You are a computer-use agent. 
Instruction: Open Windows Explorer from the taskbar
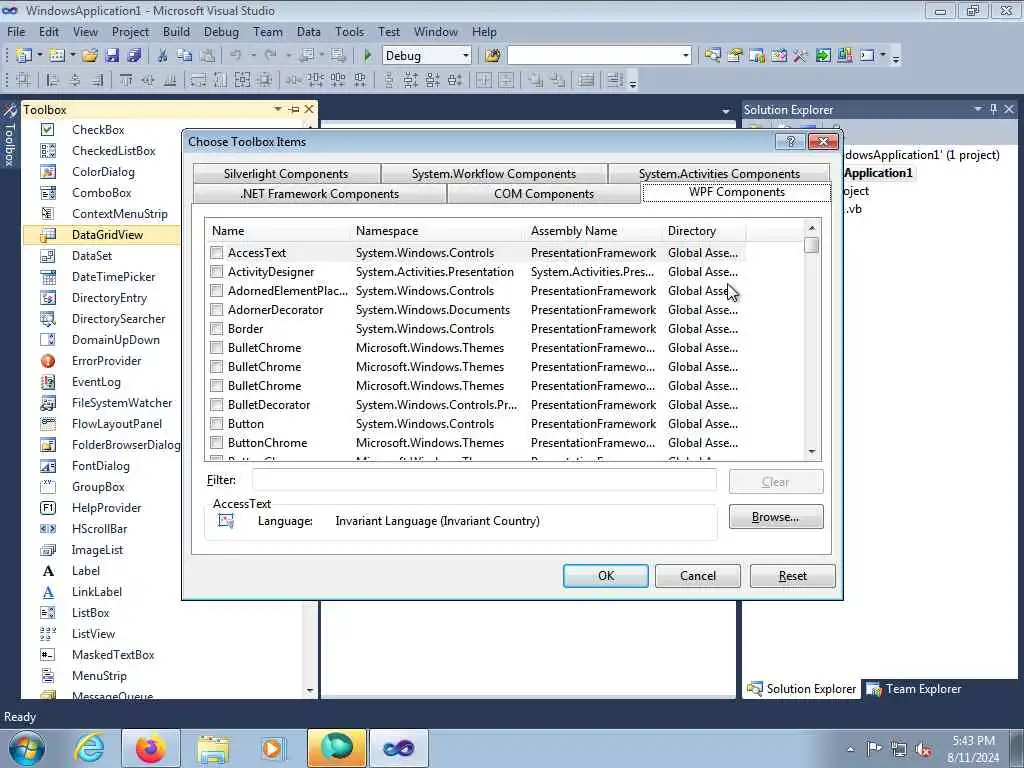pos(213,748)
